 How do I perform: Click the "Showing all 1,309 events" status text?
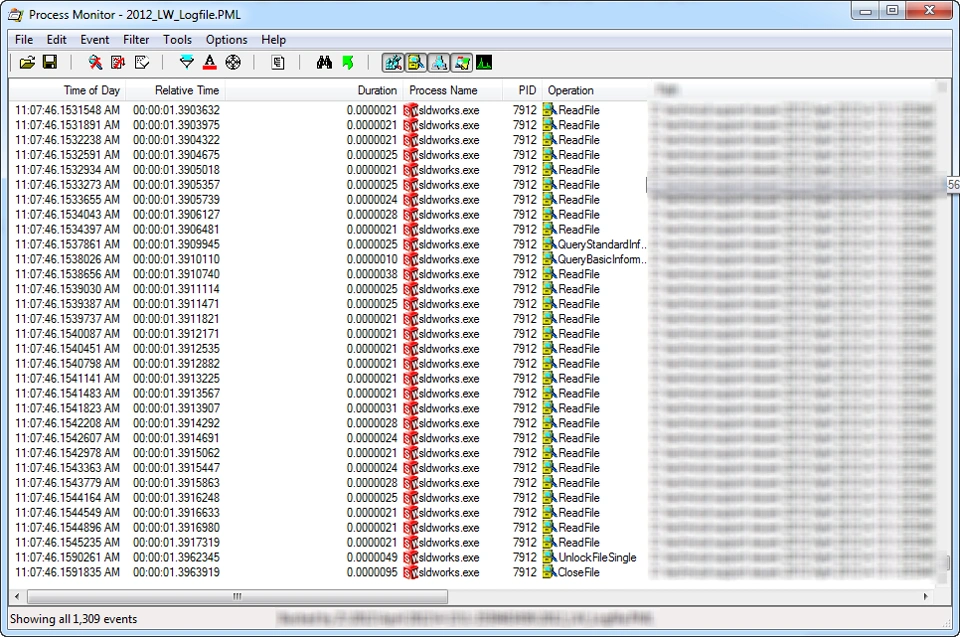[73, 619]
